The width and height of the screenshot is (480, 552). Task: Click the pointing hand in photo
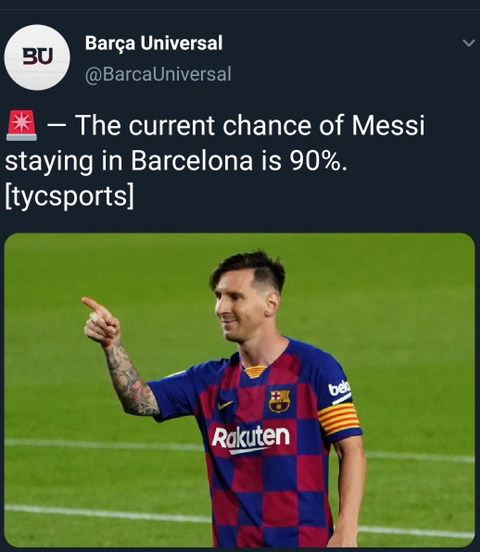tap(101, 322)
